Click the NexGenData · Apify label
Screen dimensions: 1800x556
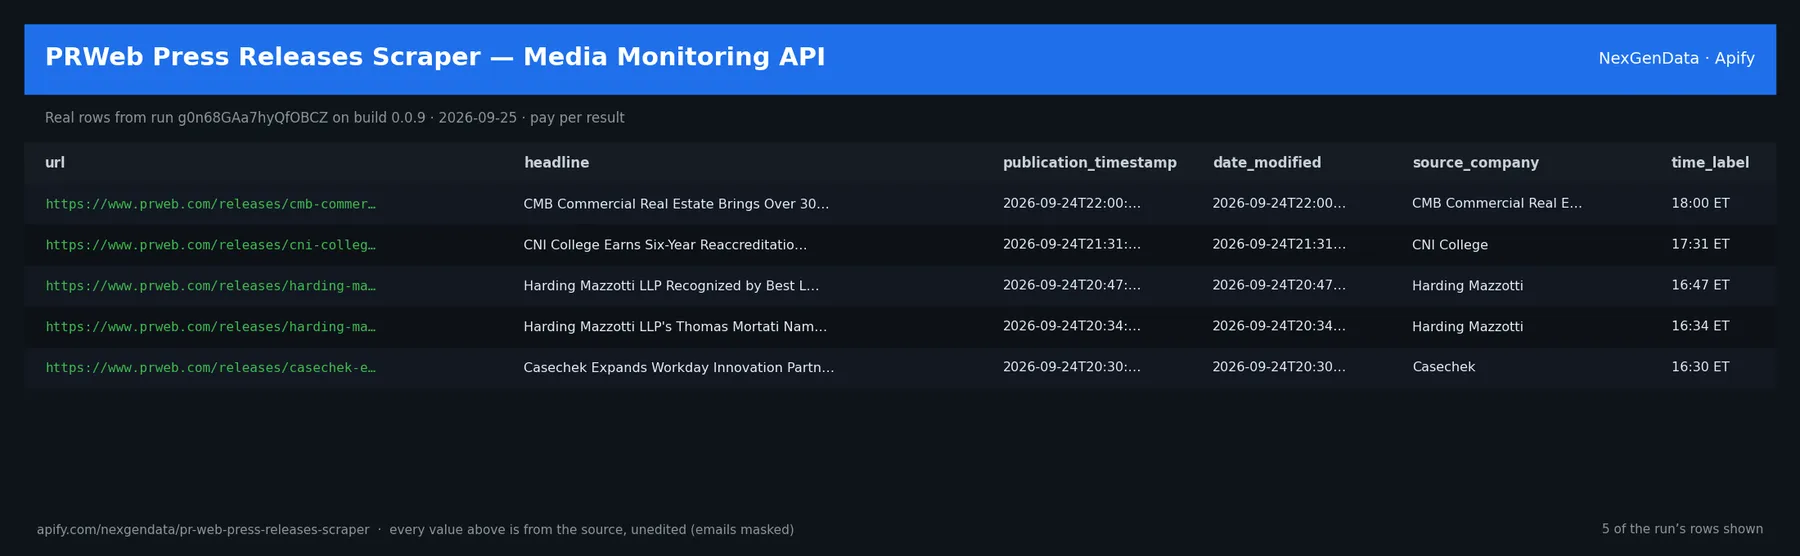(x=1676, y=59)
